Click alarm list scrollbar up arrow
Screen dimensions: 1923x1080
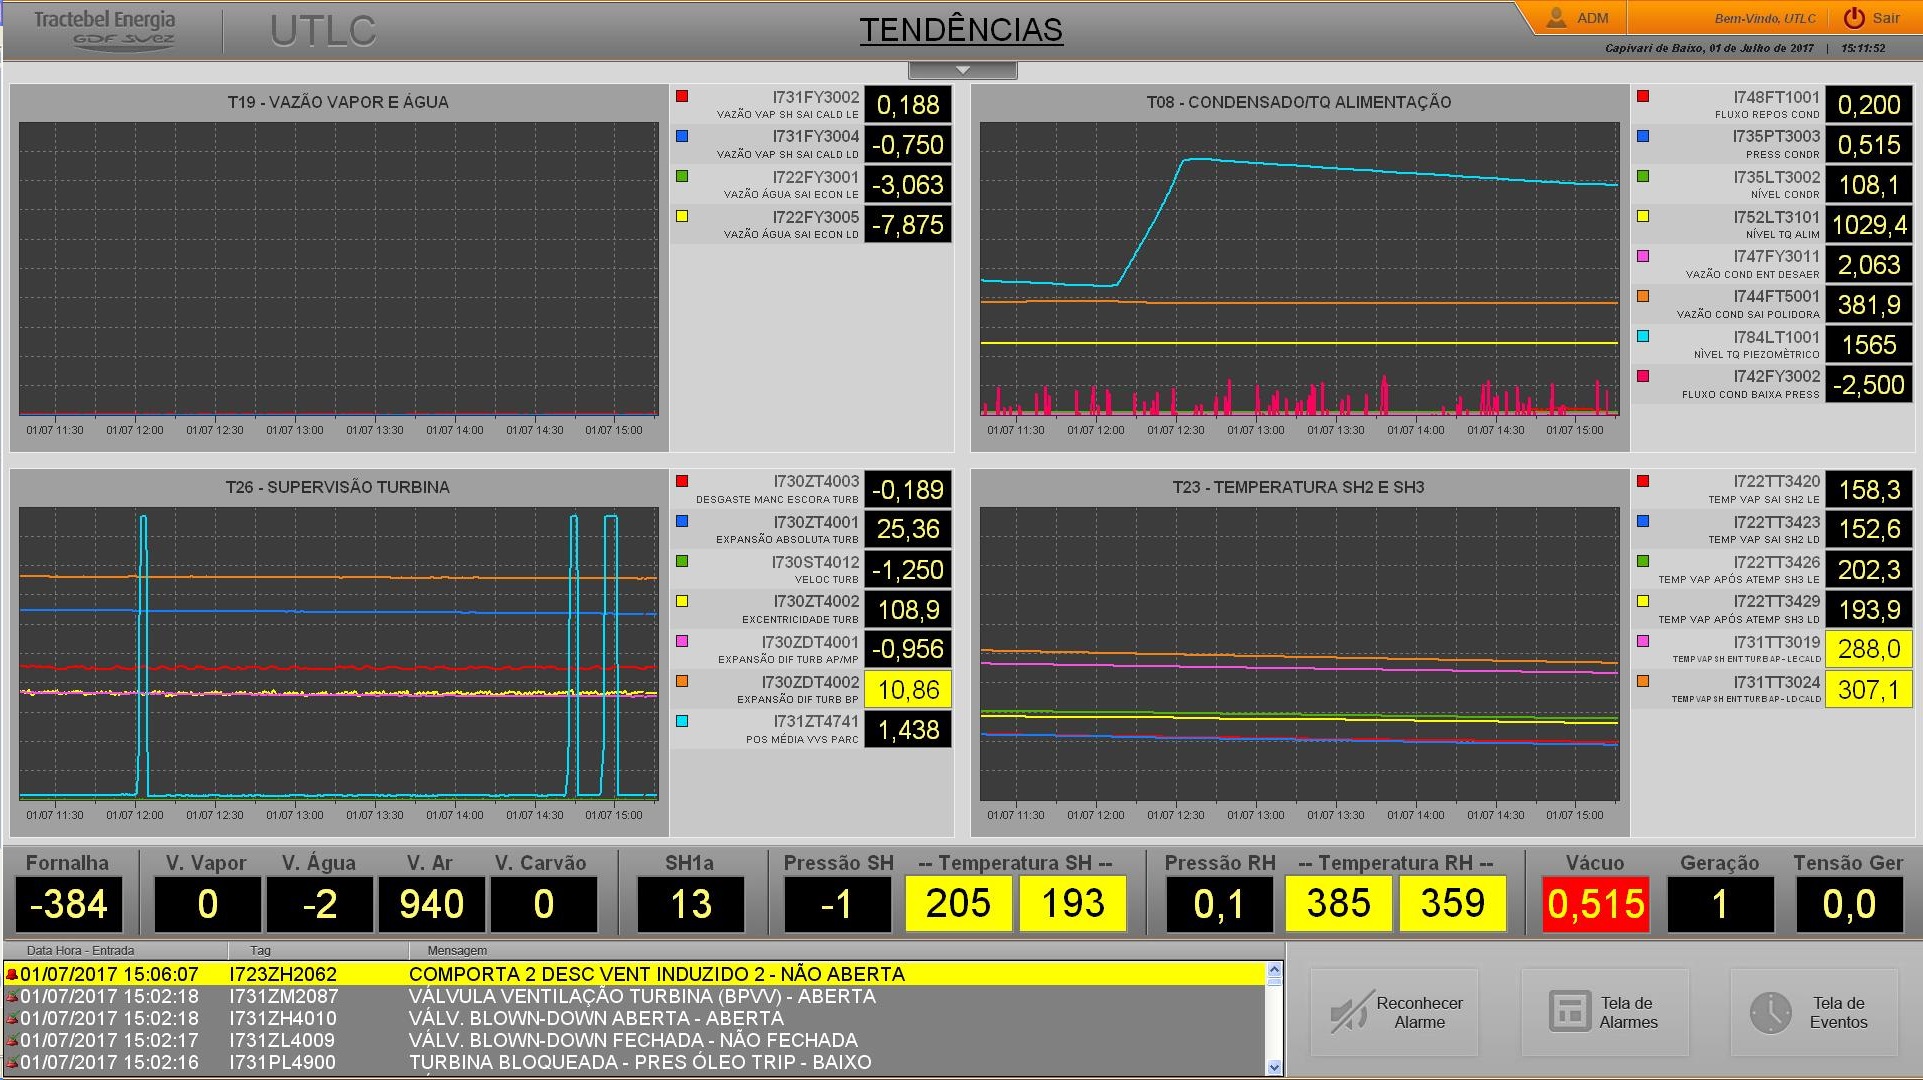[1274, 970]
